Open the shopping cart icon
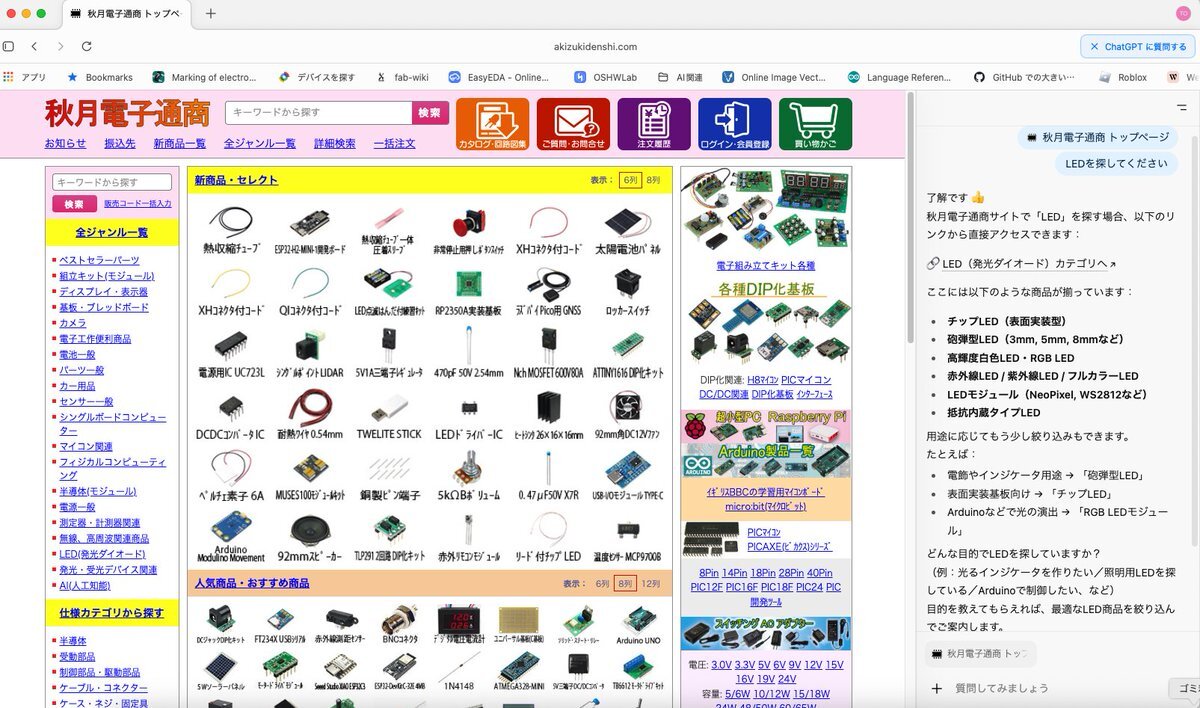This screenshot has width=1200, height=708. point(815,124)
